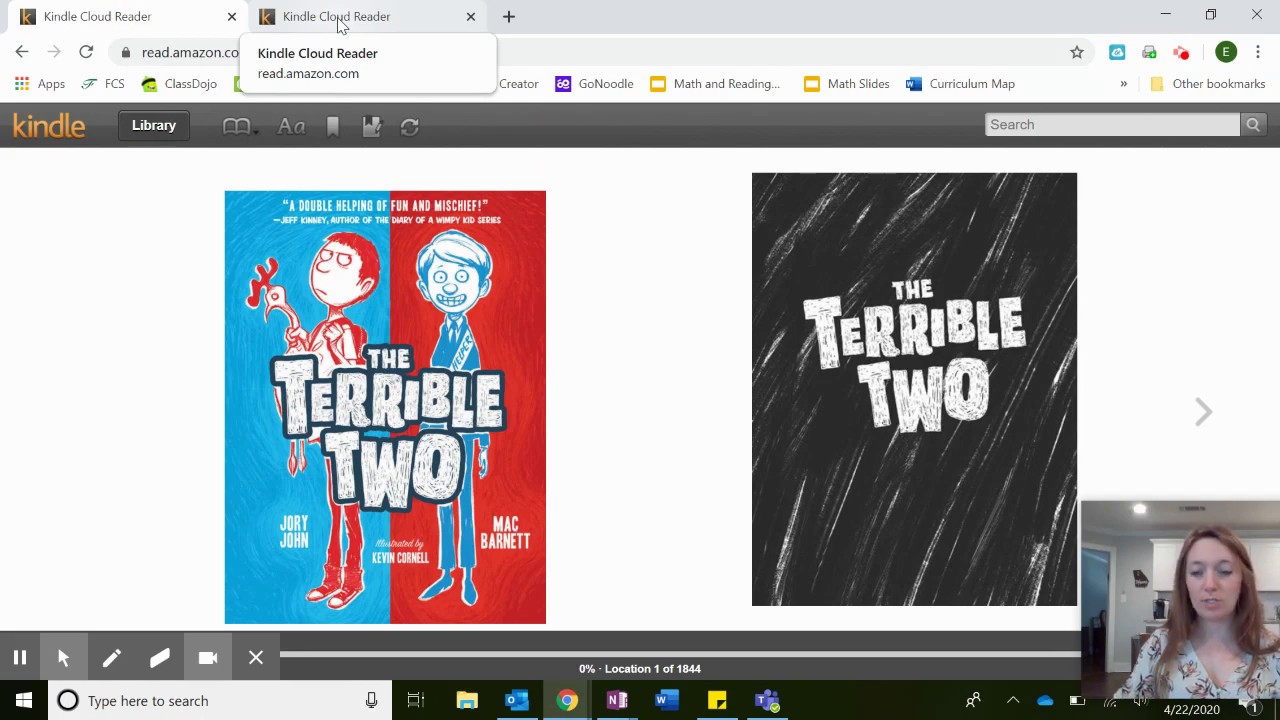The width and height of the screenshot is (1280, 720).
Task: Go to the next page arrow
Action: pos(1203,411)
